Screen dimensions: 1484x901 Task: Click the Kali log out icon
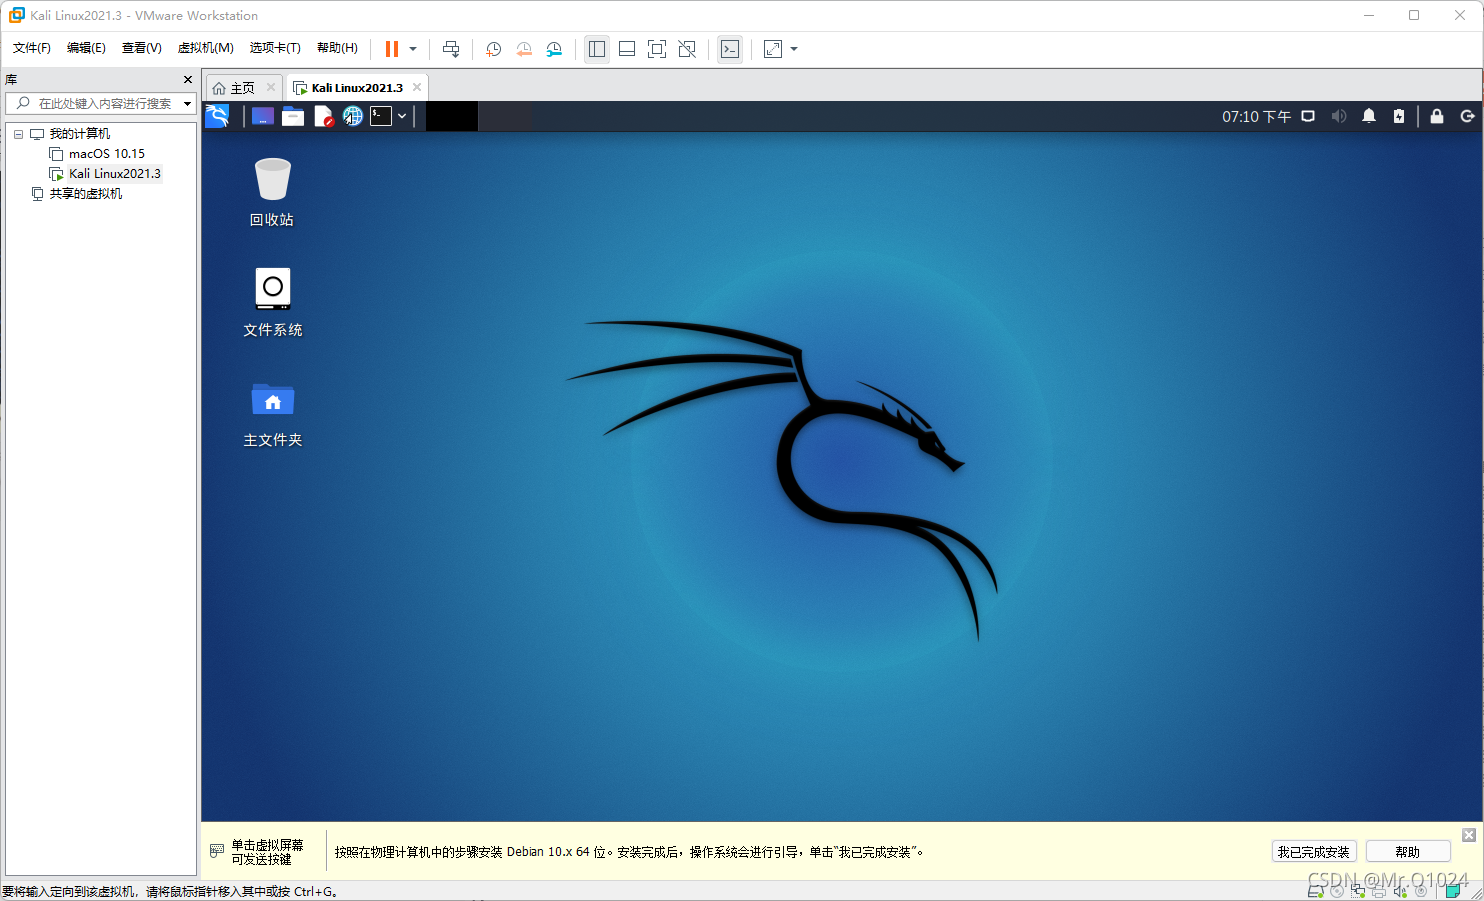pyautogui.click(x=1467, y=116)
